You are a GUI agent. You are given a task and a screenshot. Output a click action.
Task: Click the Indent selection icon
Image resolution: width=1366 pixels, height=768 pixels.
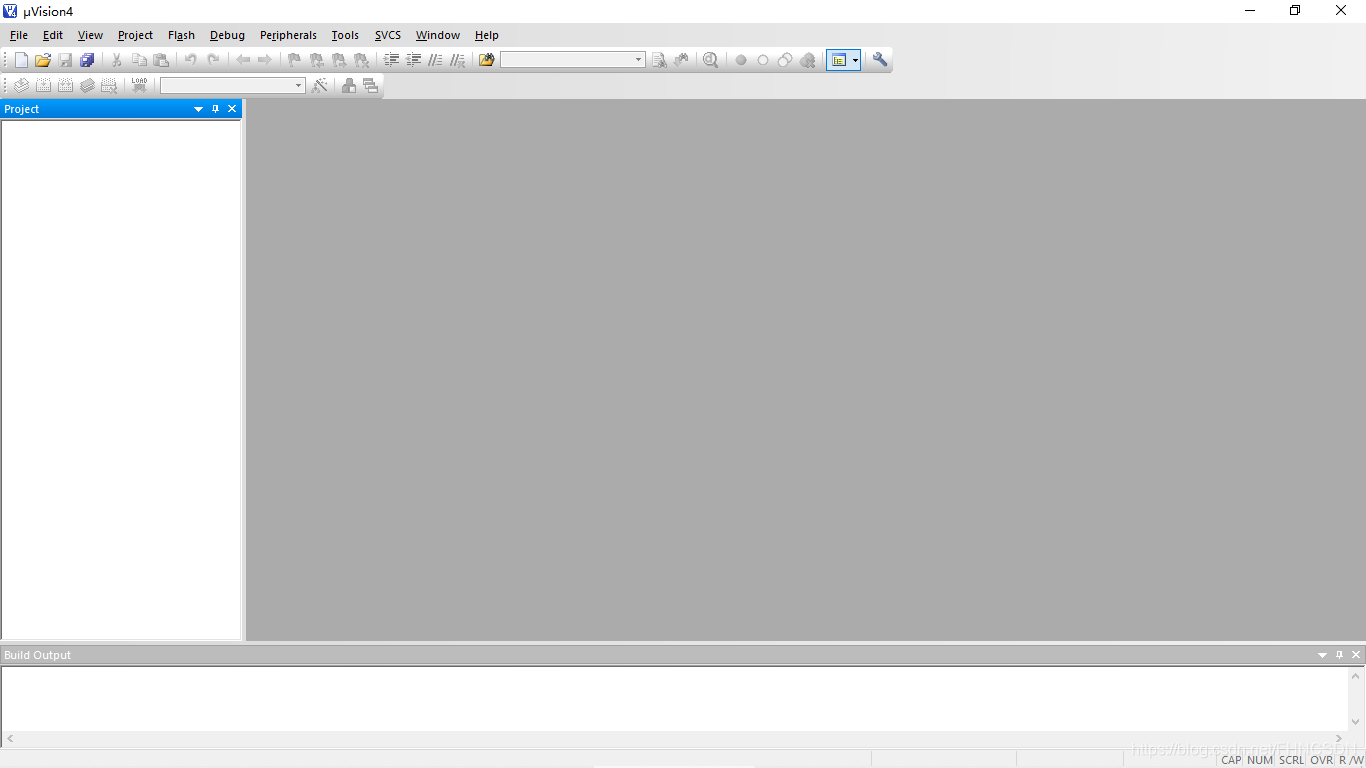pos(391,60)
